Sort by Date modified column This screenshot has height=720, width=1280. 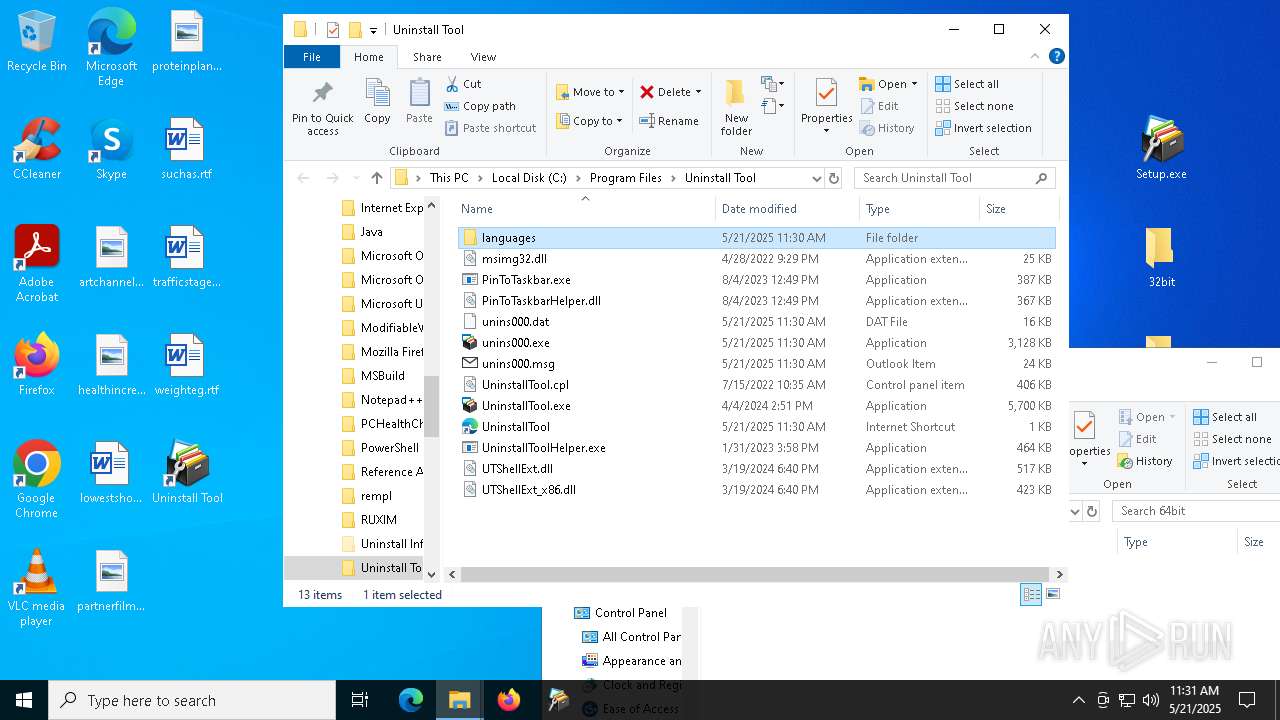click(x=788, y=209)
